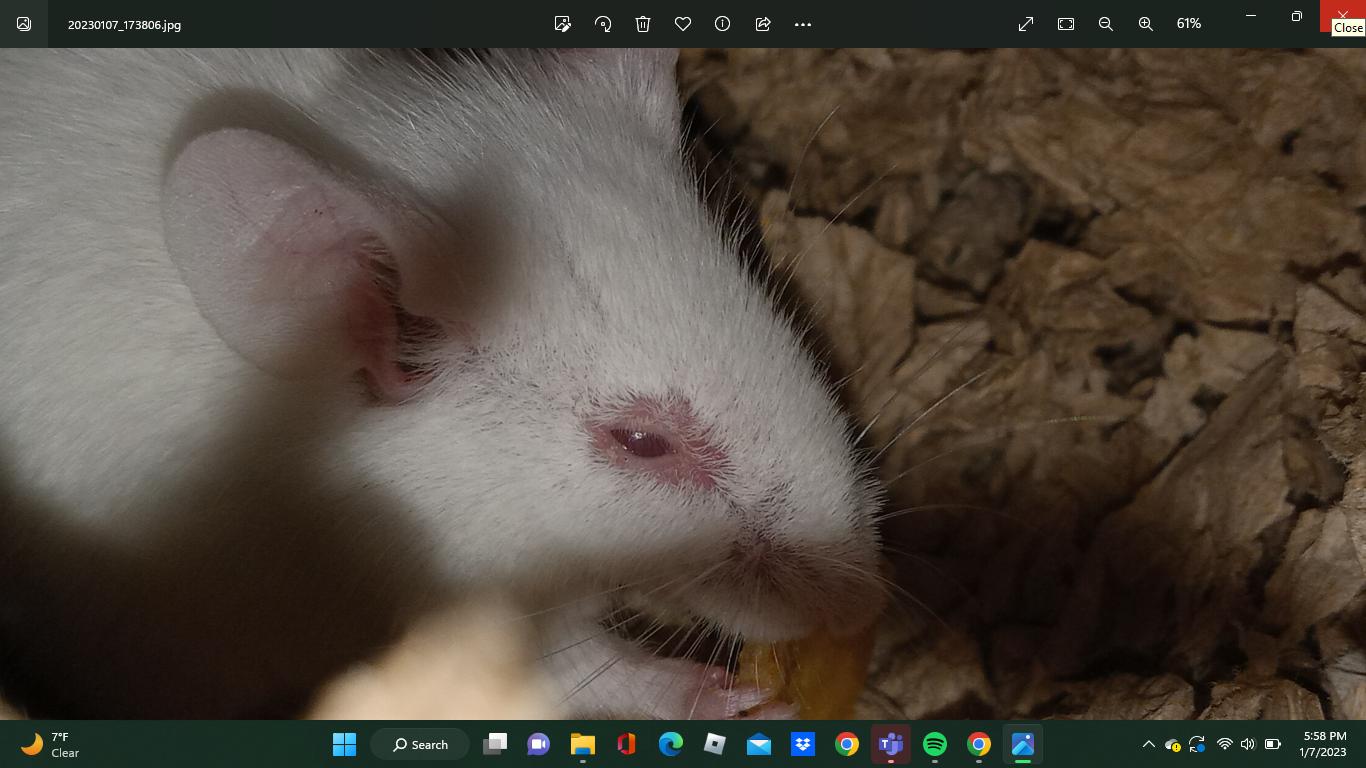Screen dimensions: 1366x768
Task: Switch to Microsoft Teams on the taskbar
Action: tap(891, 744)
